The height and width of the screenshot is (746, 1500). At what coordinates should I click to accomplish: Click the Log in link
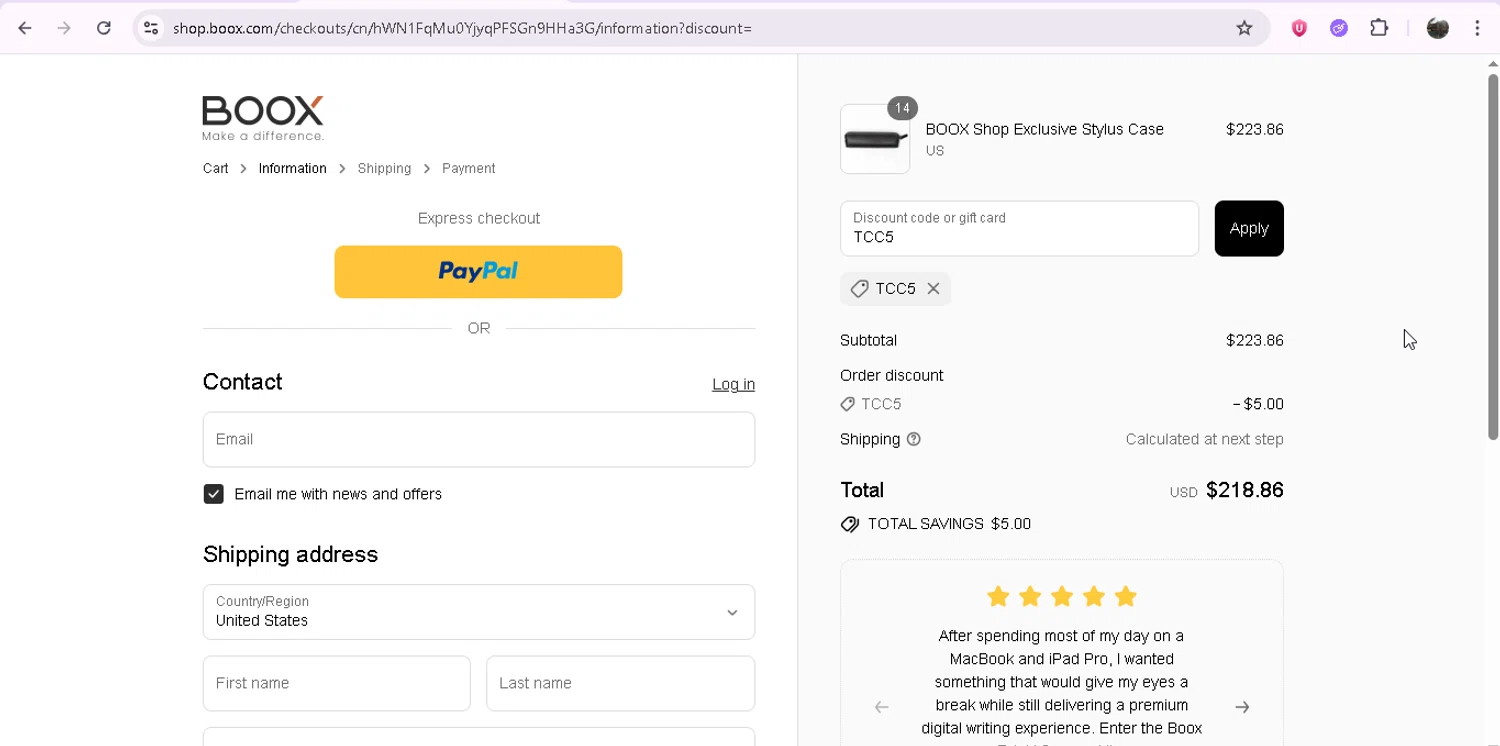733,384
